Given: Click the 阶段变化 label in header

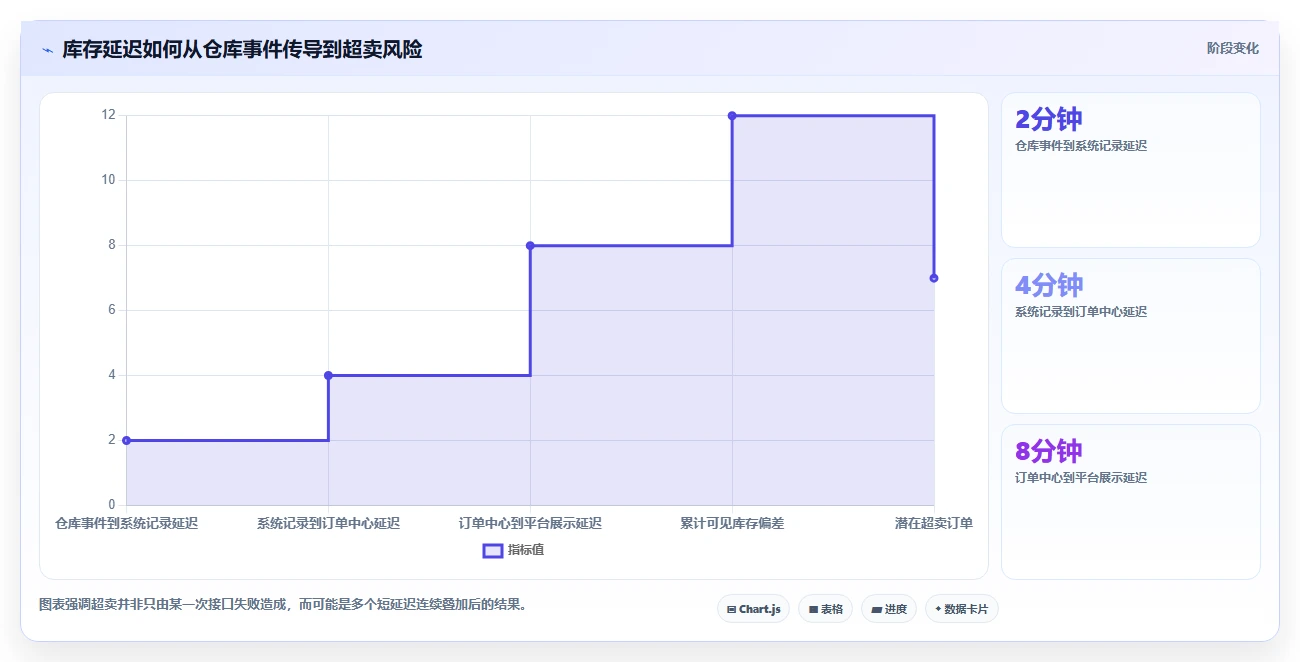Looking at the screenshot, I should click(x=1233, y=48).
